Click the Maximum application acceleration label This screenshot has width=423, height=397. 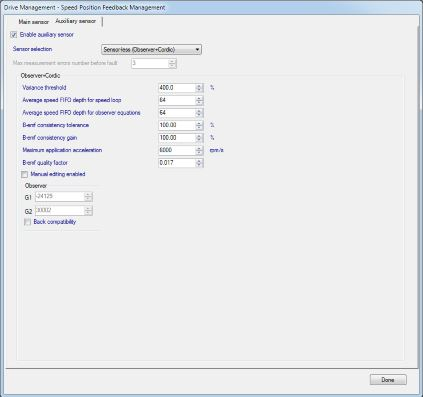(62, 150)
